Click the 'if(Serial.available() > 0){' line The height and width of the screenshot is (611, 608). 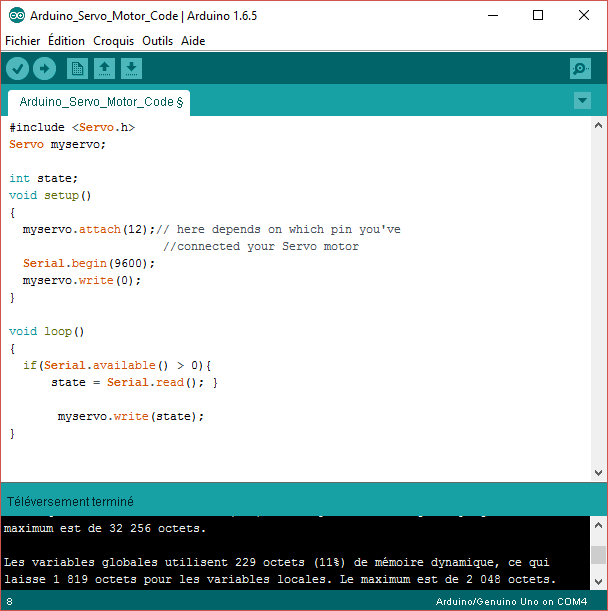(x=117, y=366)
